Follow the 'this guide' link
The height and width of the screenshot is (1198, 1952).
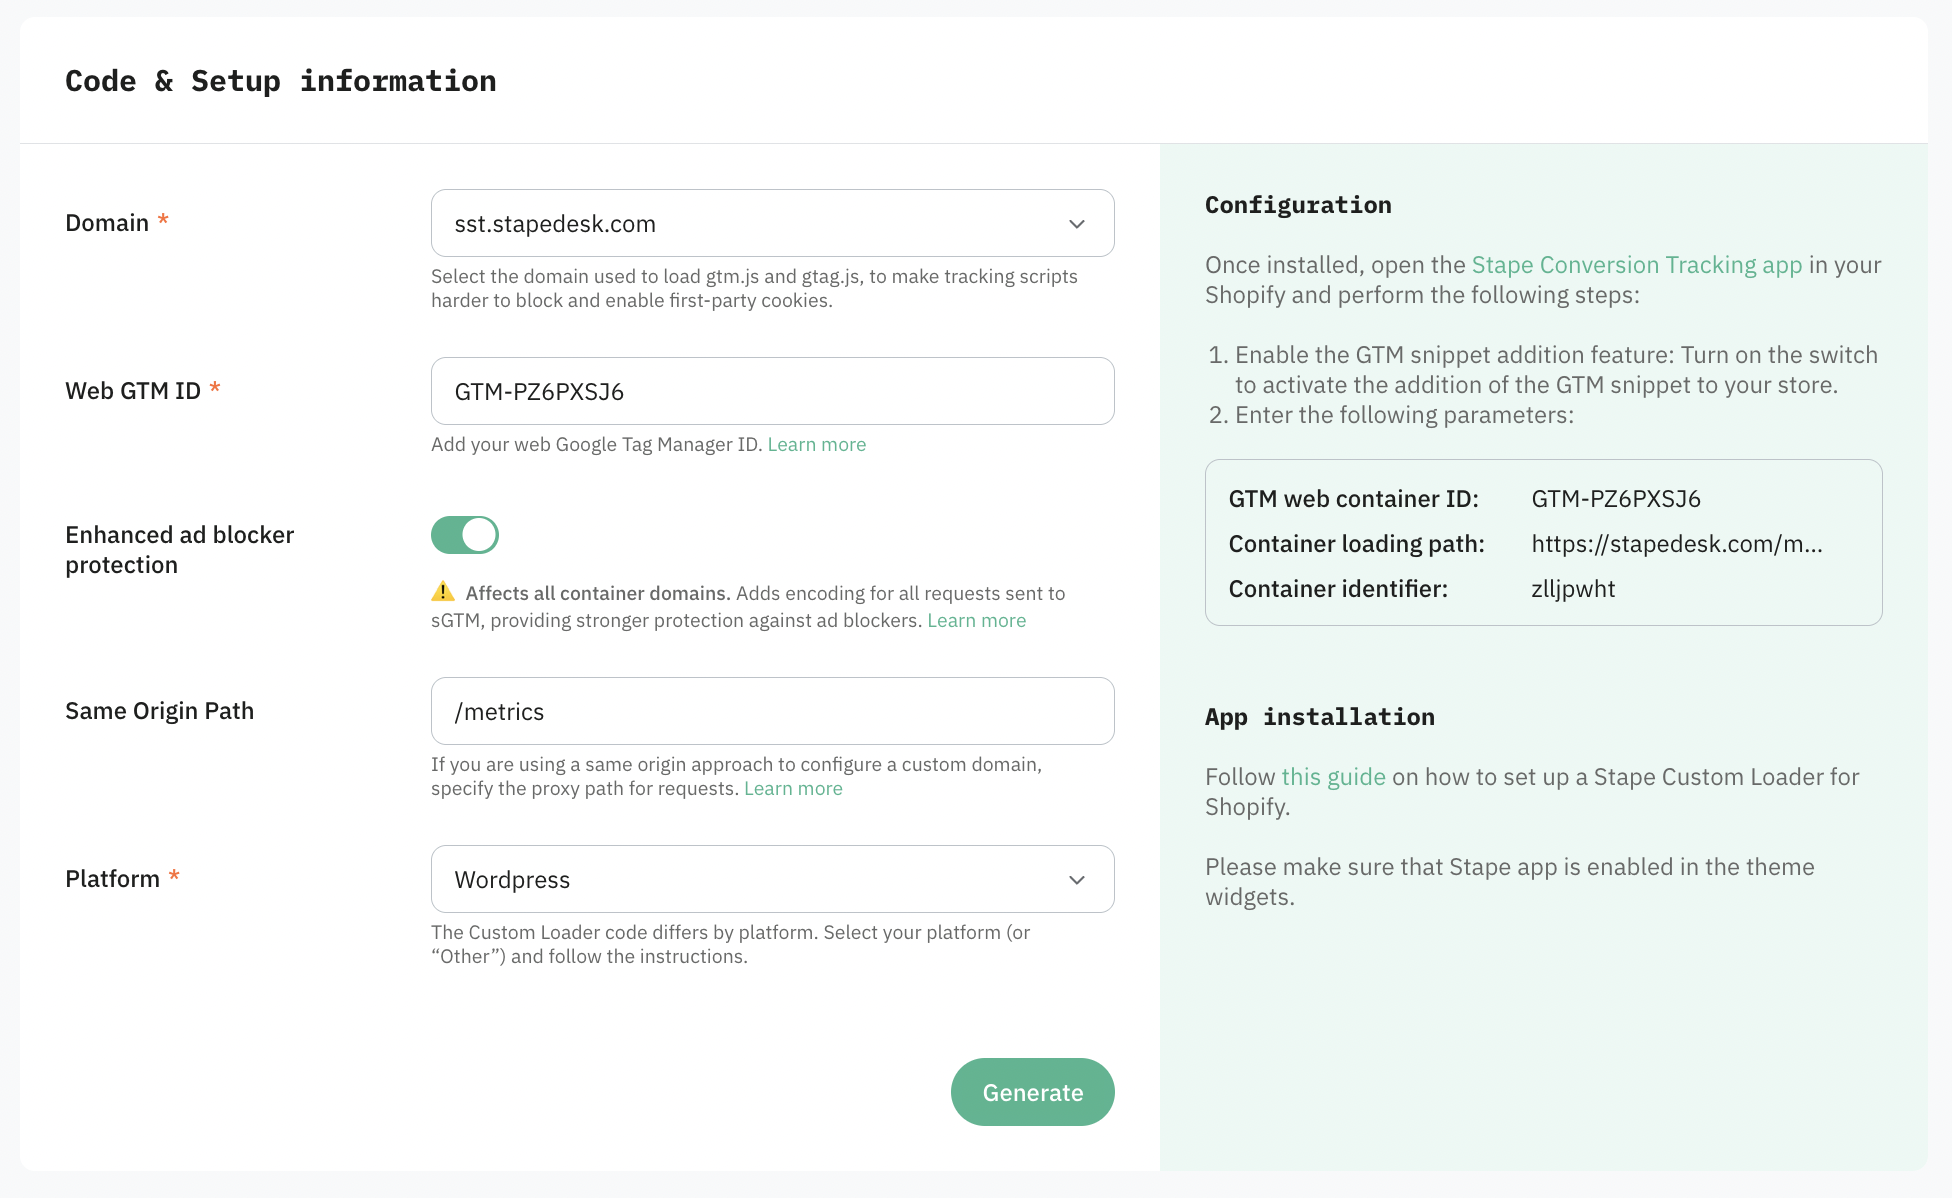[x=1333, y=777]
